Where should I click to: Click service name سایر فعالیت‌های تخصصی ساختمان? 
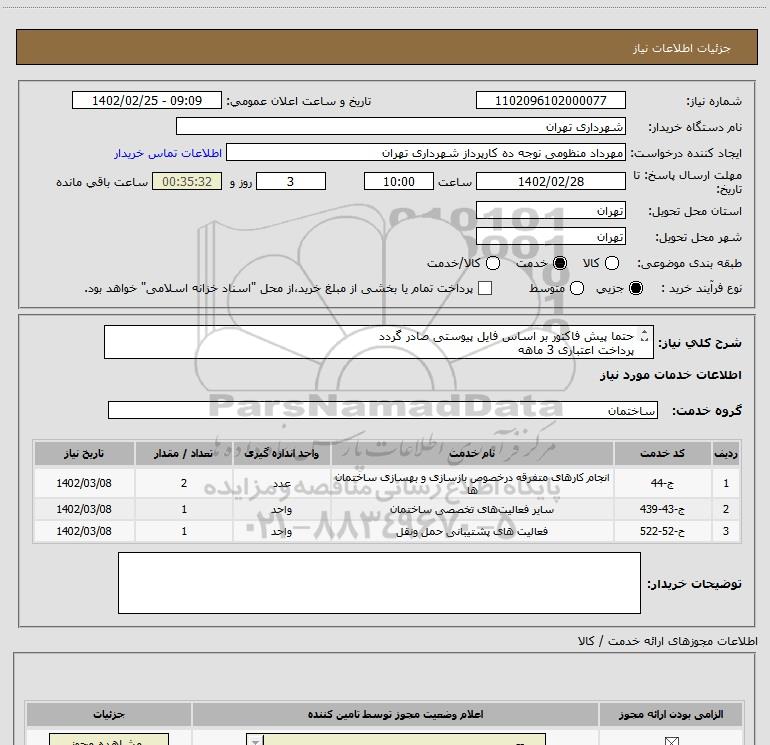pyautogui.click(x=472, y=509)
